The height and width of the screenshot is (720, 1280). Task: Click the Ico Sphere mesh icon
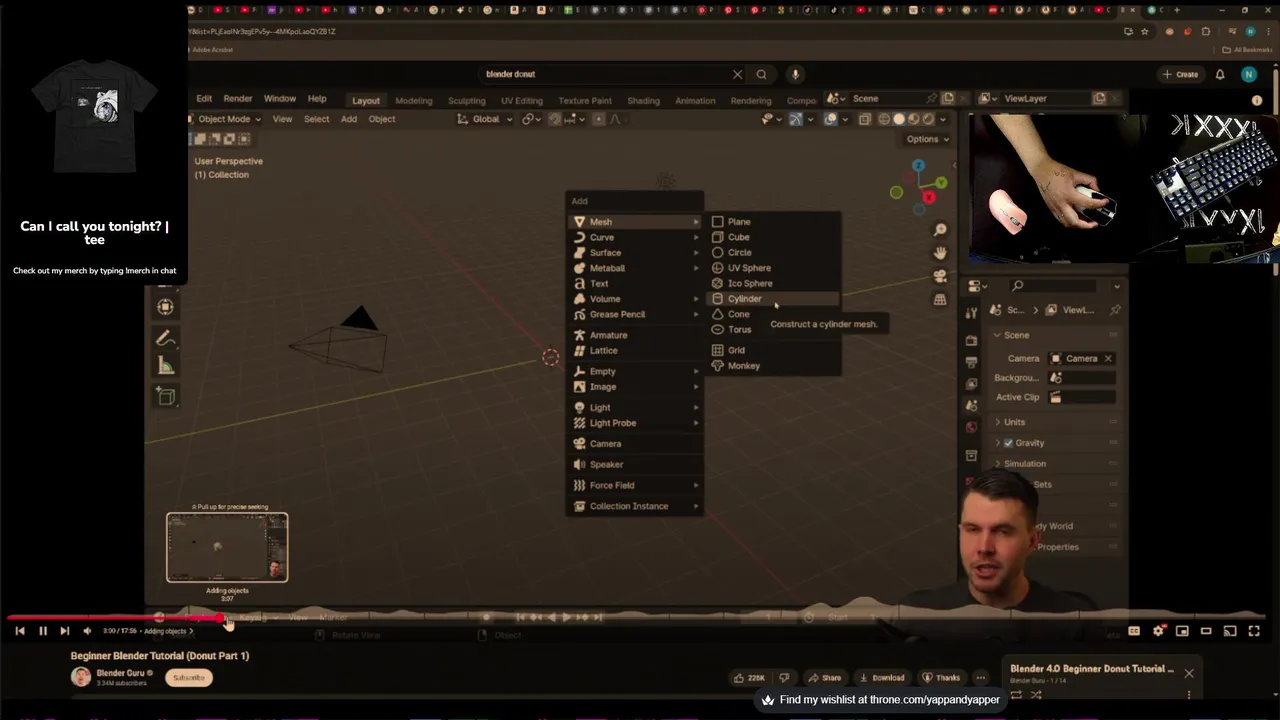pos(717,284)
